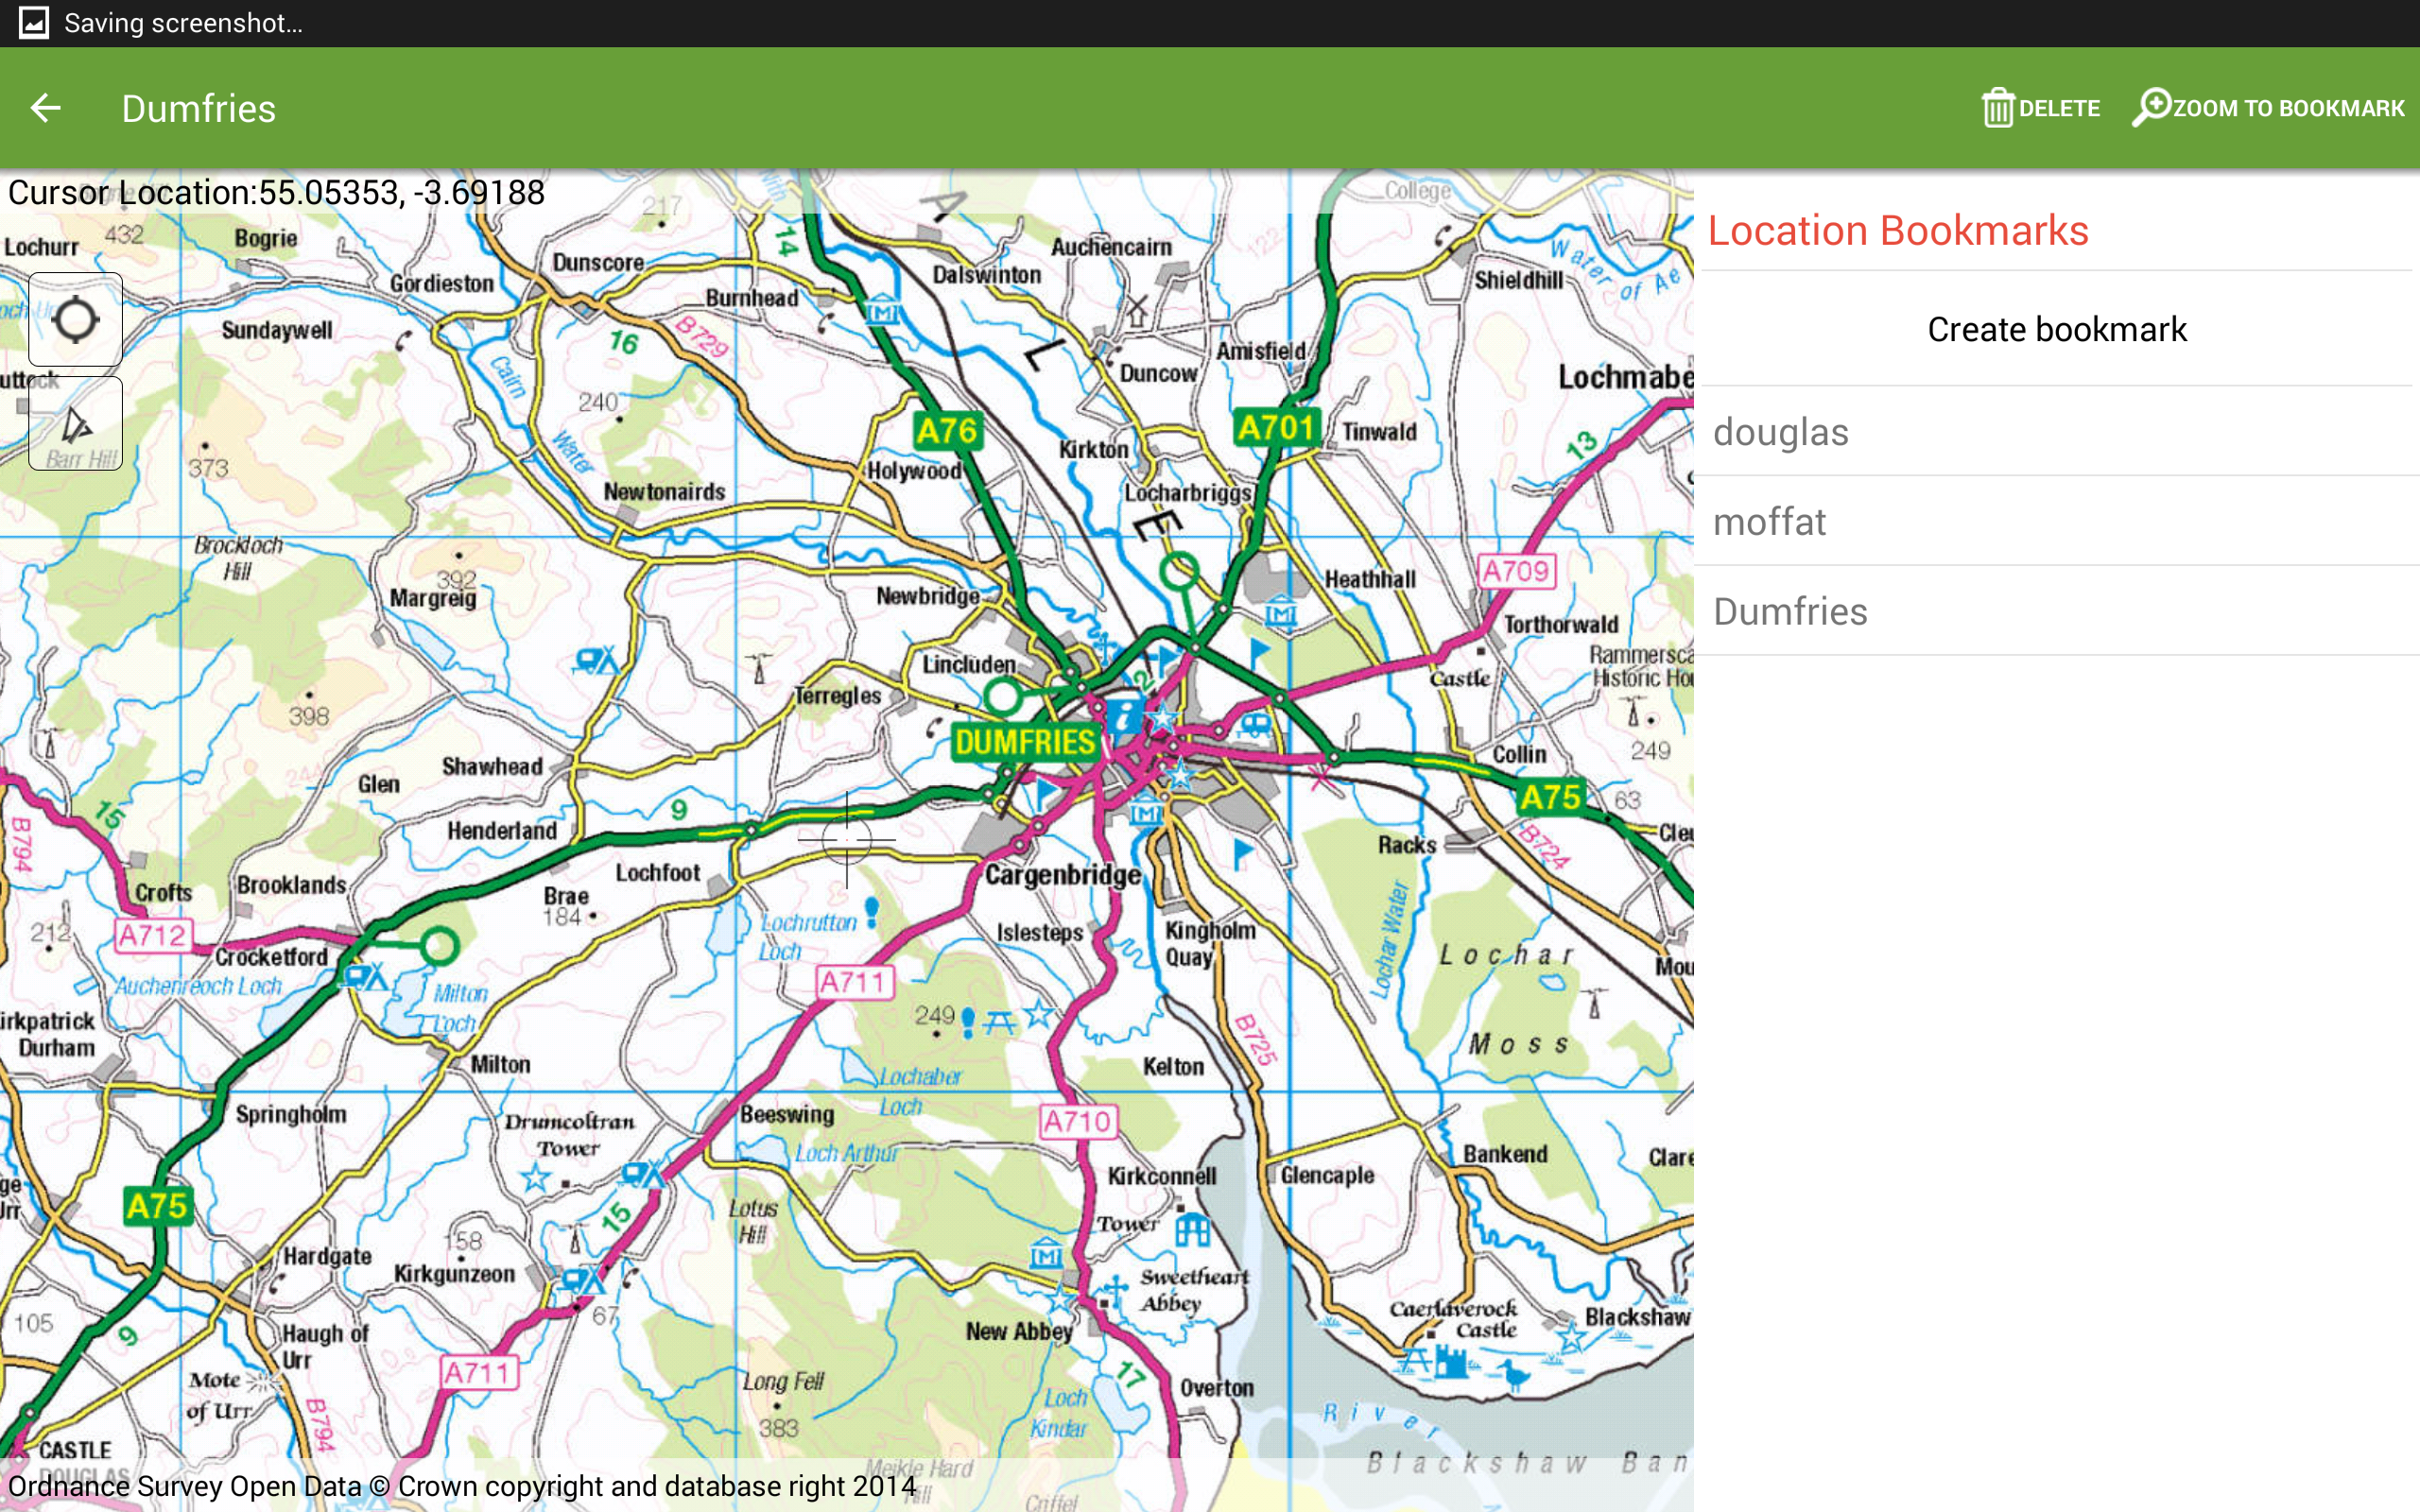Select the douglas bookmark

tap(2057, 432)
